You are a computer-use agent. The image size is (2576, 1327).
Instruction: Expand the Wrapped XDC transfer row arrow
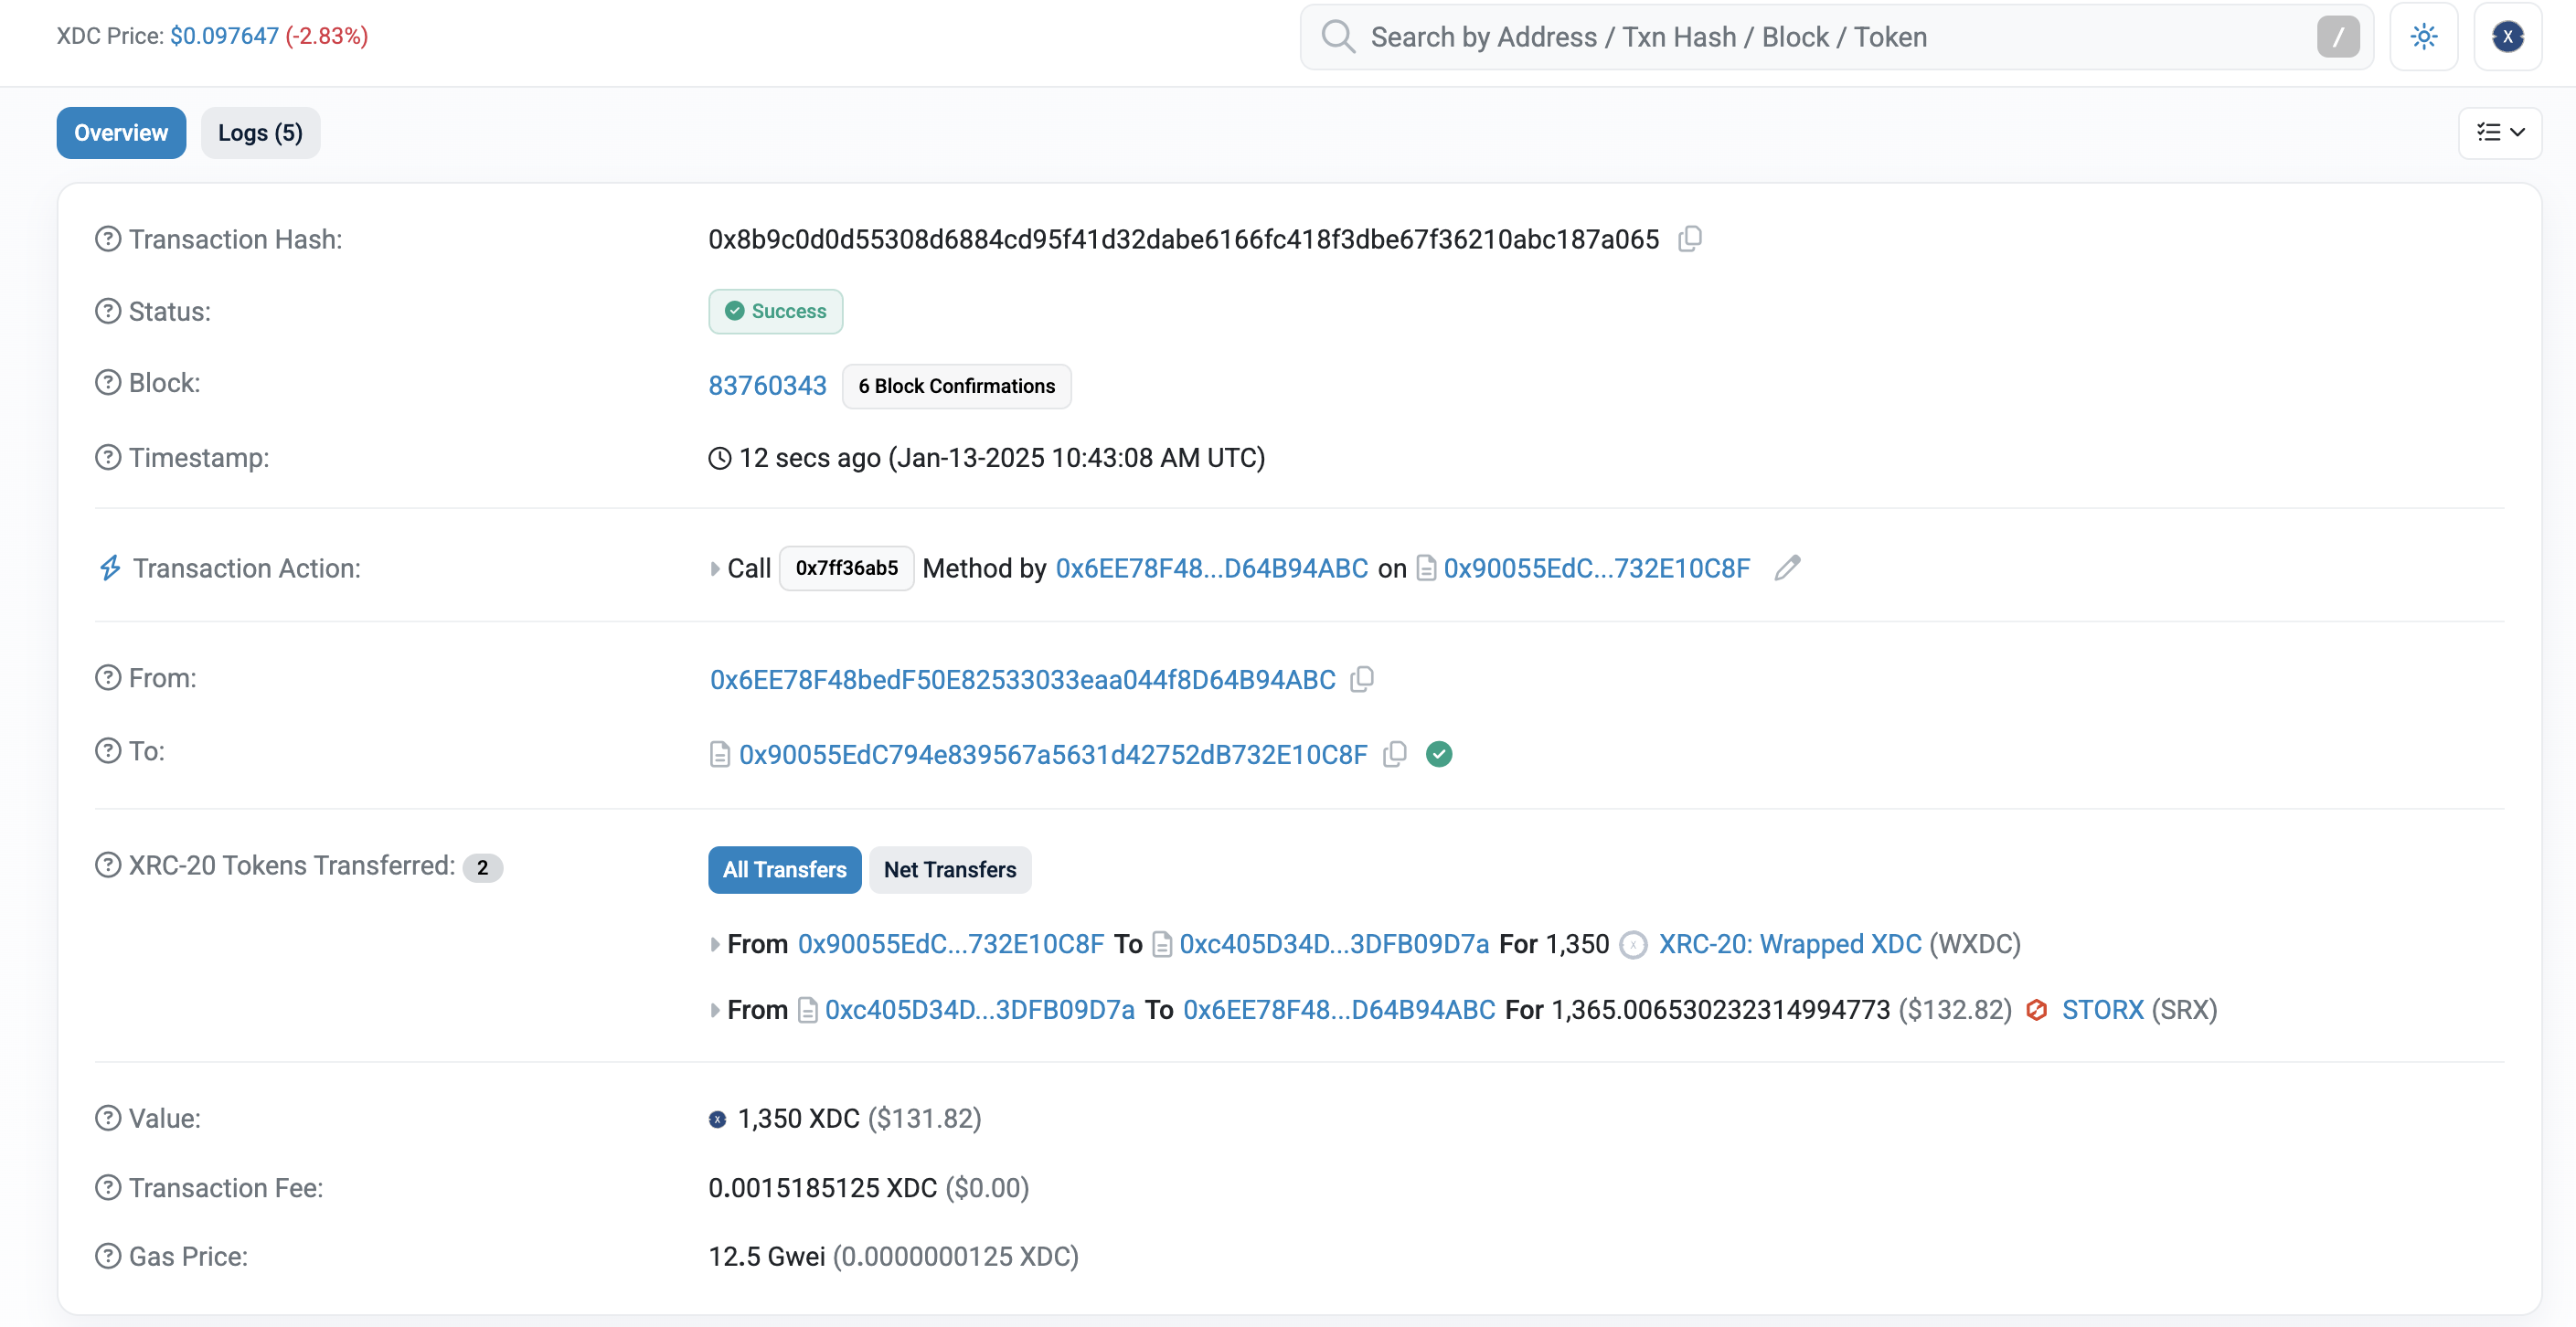tap(714, 944)
